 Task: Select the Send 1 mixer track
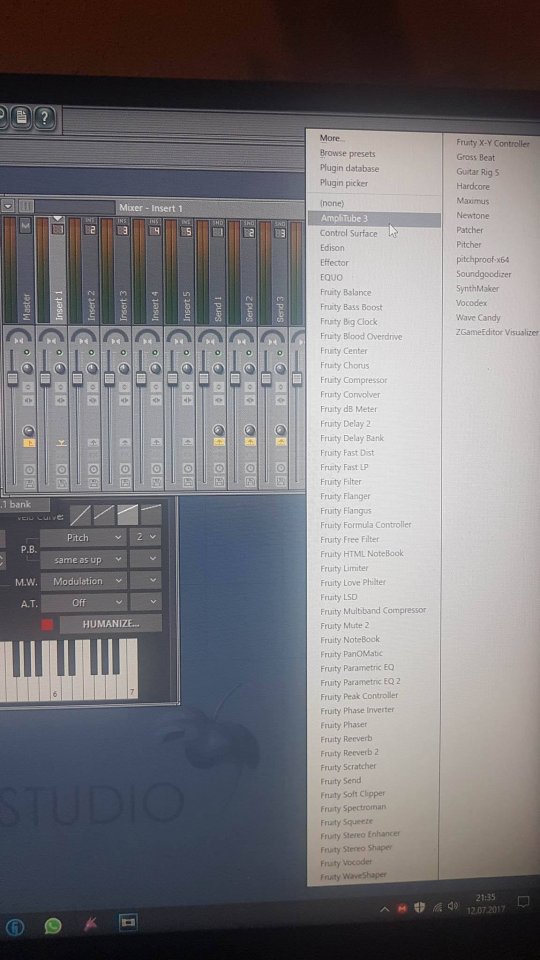(x=217, y=307)
